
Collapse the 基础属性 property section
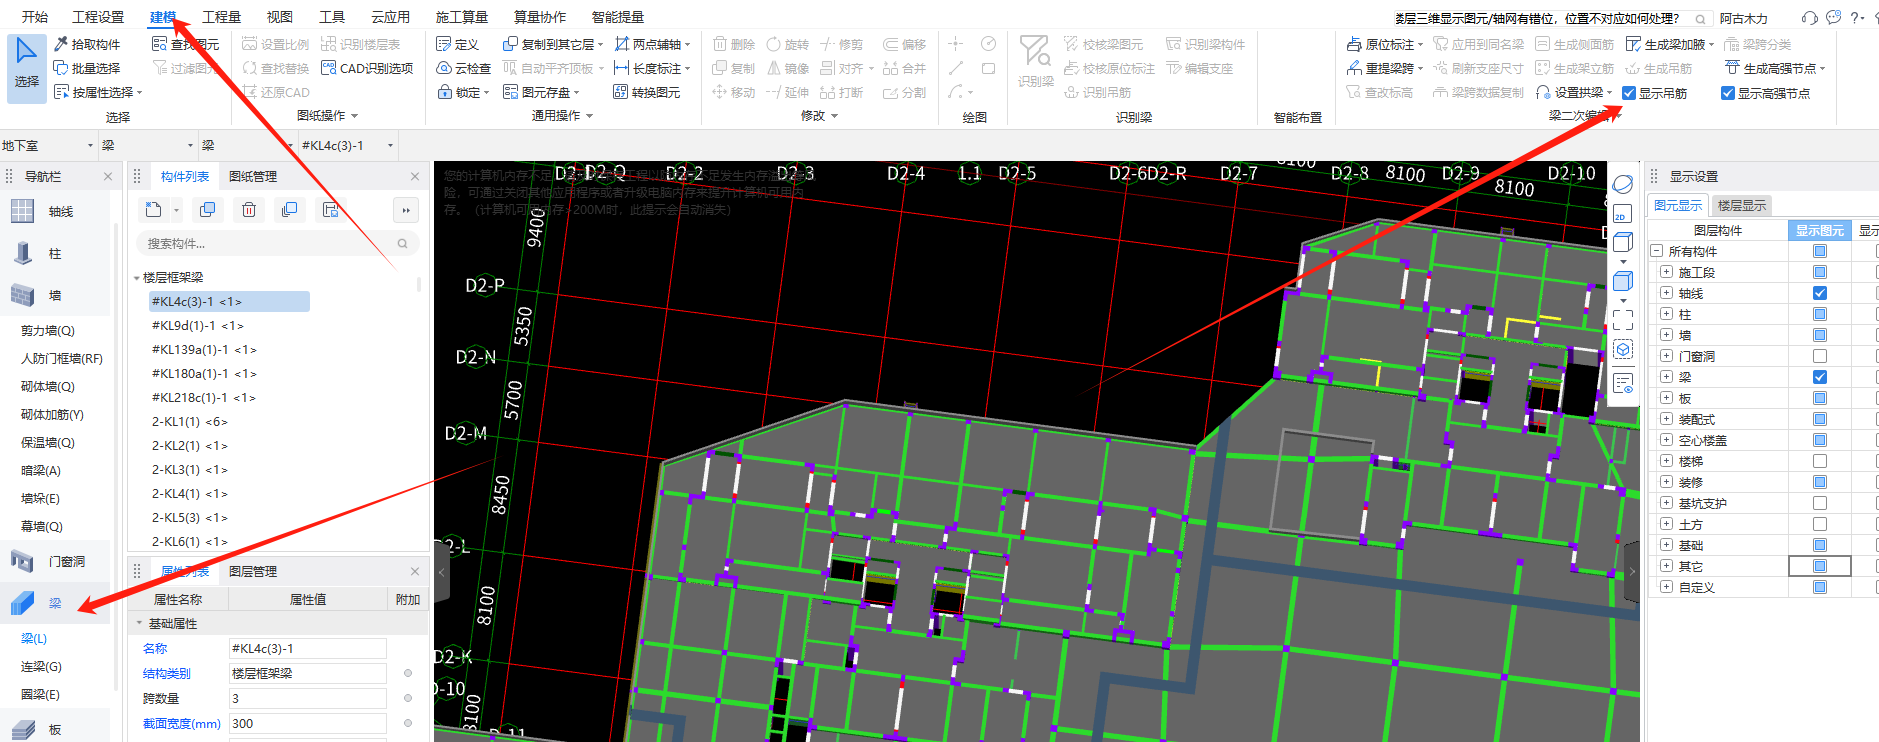(x=139, y=623)
